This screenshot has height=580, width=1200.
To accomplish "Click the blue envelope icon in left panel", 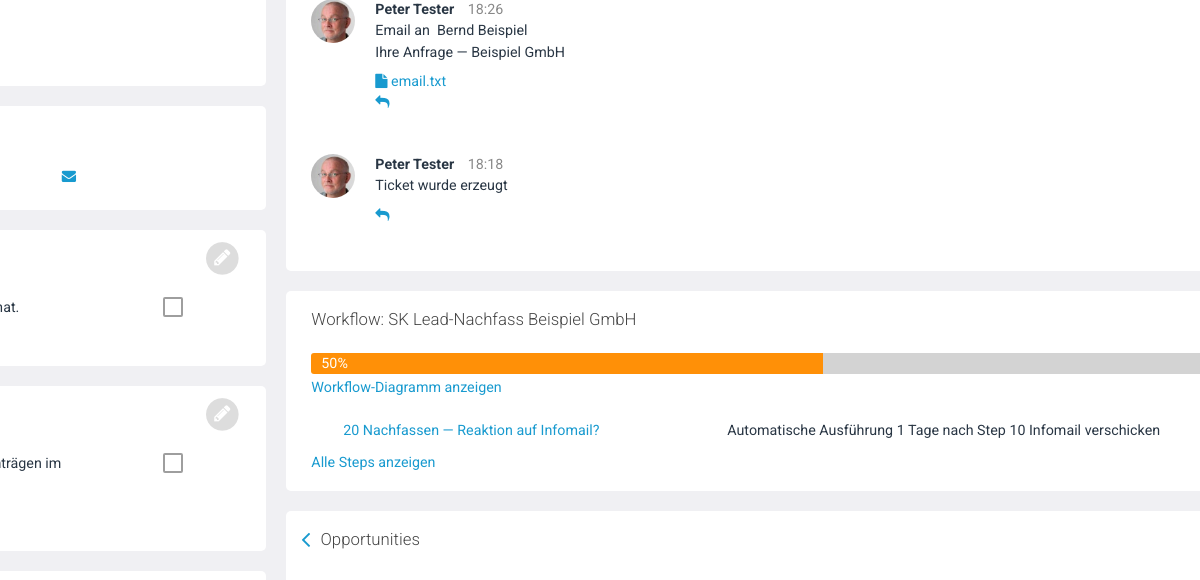I will point(69,177).
